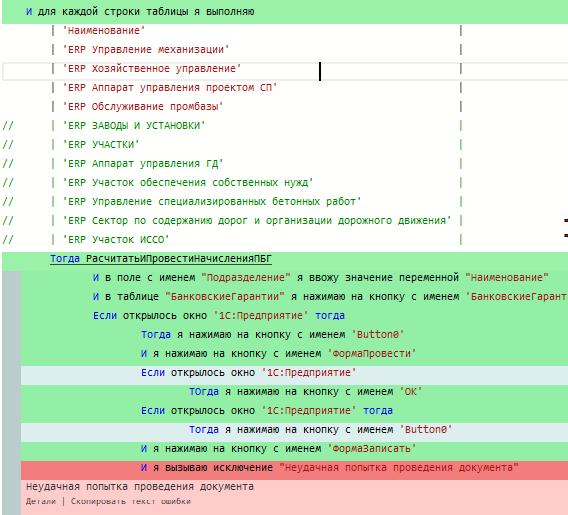Click the red step 'И я вызываю исключение'
The image size is (568, 515).
coord(330,468)
